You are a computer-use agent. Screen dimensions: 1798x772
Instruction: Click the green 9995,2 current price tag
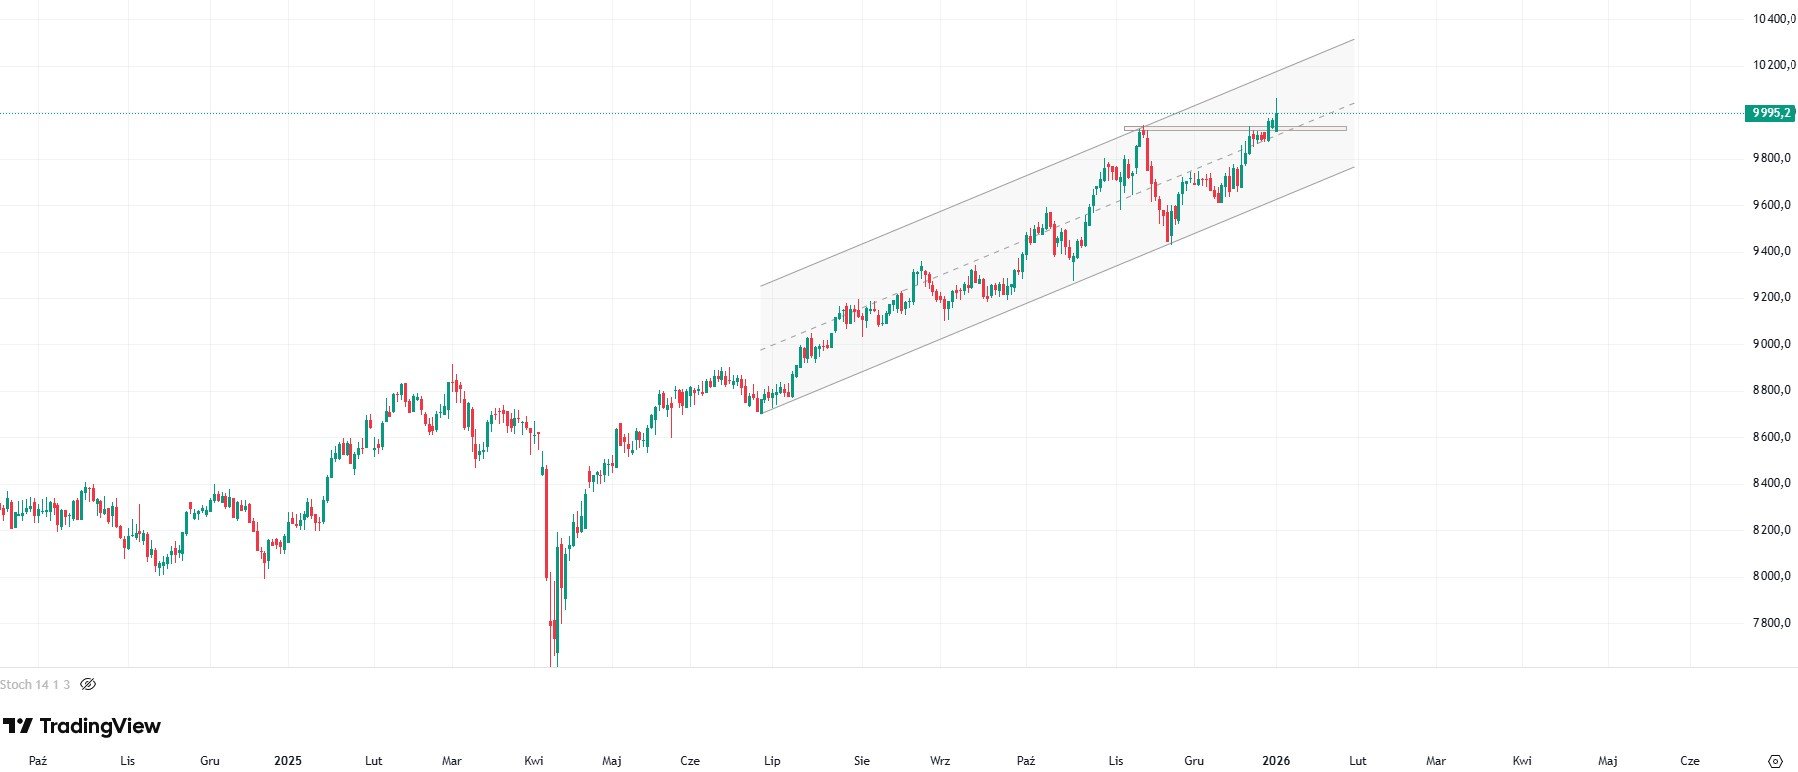[x=1769, y=113]
